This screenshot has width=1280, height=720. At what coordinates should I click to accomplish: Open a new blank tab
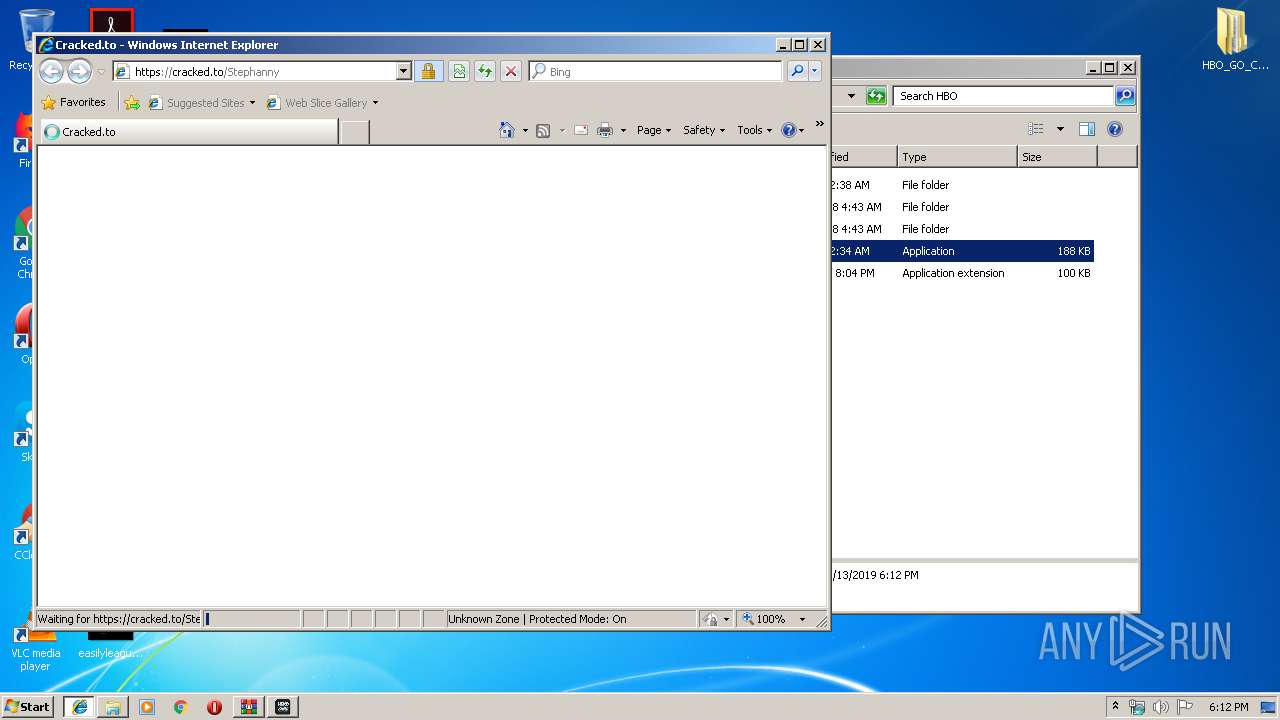pyautogui.click(x=354, y=132)
